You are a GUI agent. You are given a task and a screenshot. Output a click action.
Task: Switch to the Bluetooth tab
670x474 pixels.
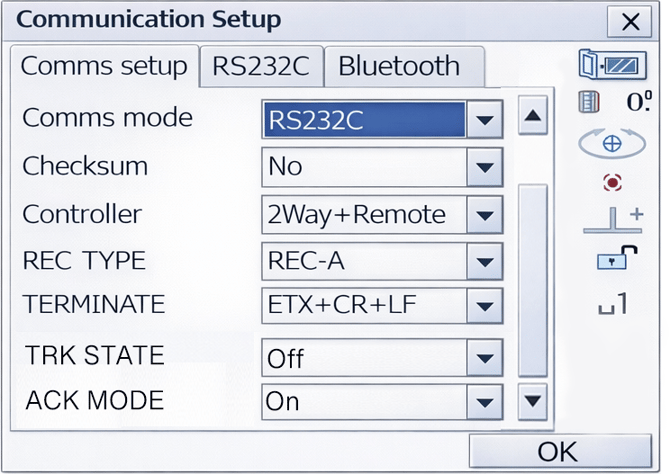[399, 67]
